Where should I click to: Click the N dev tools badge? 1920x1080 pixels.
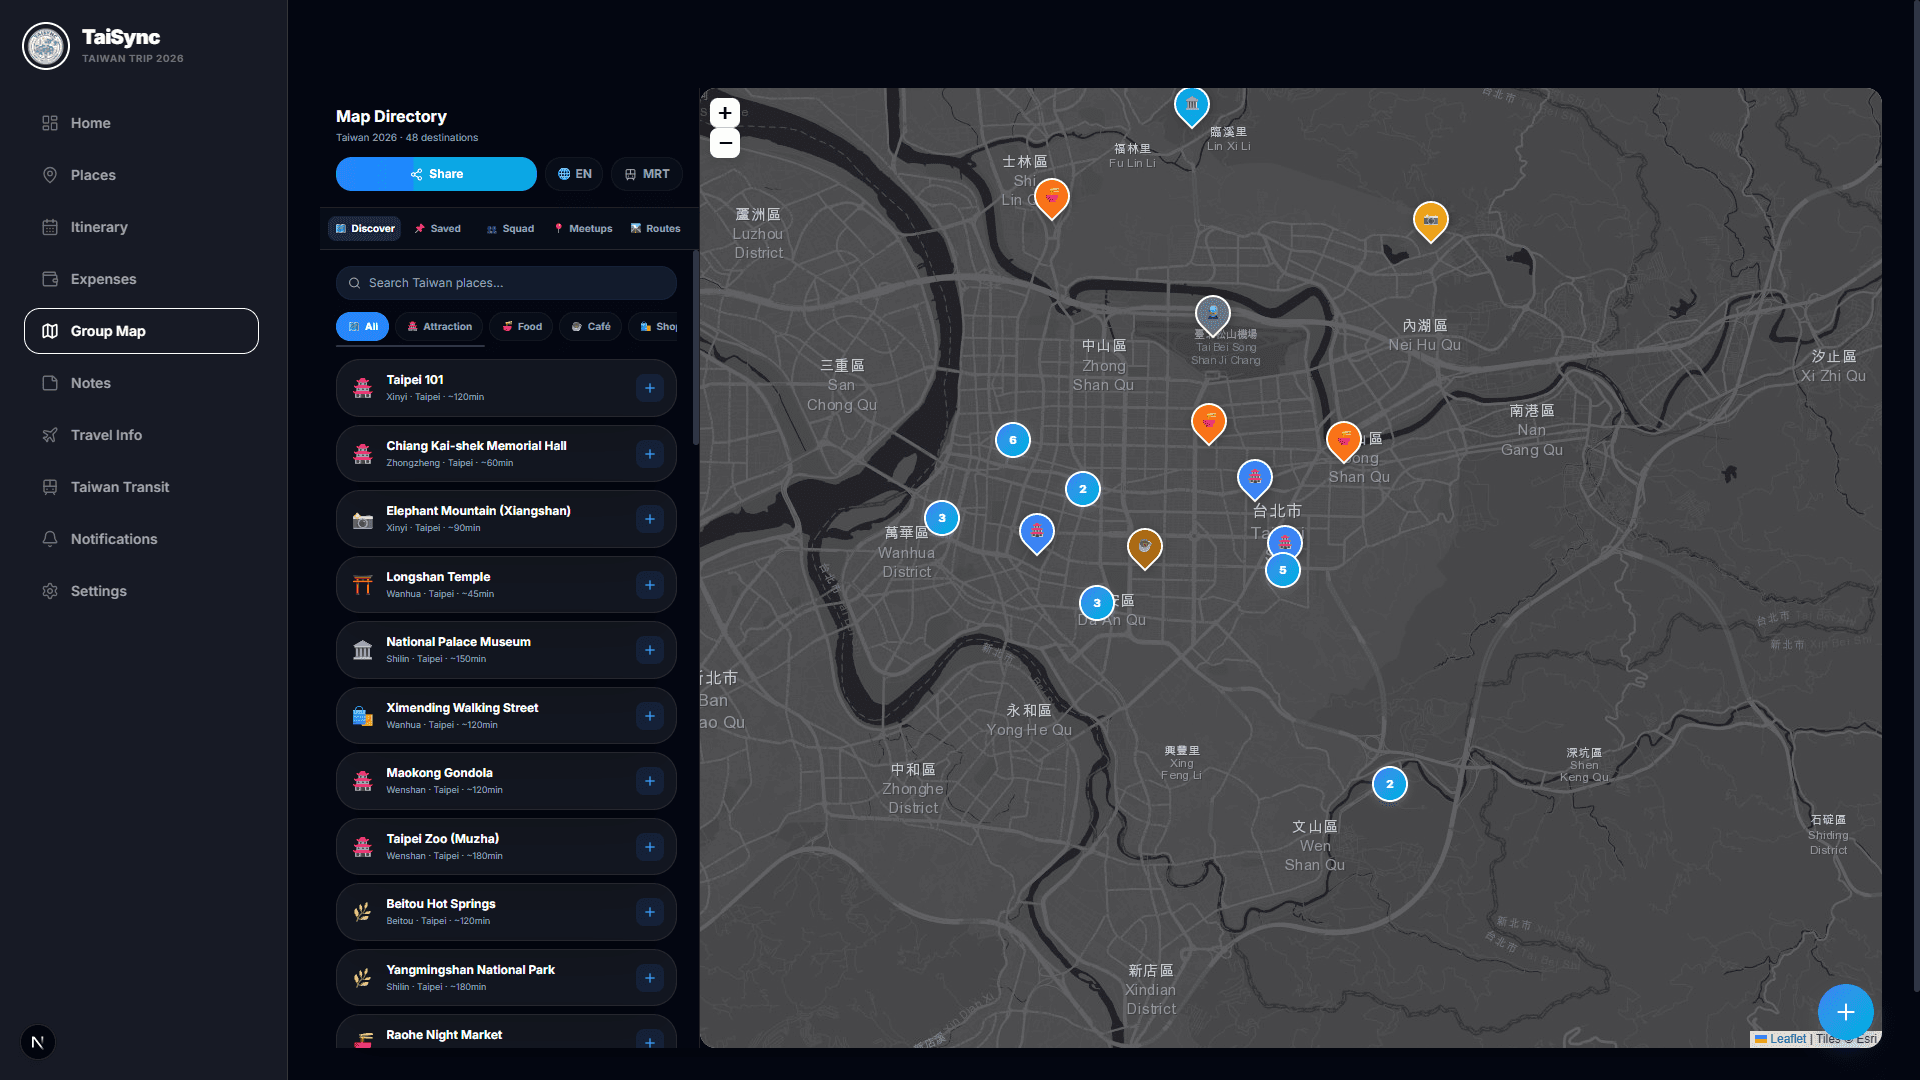(x=38, y=1042)
